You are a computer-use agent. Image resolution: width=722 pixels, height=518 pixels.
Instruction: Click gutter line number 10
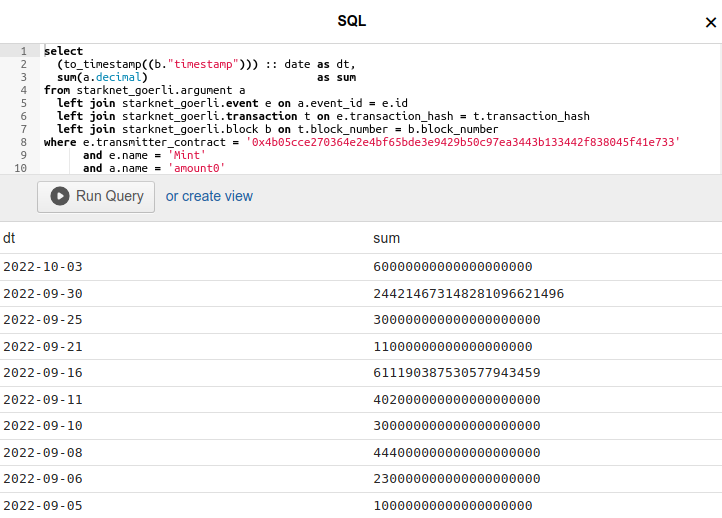[20, 168]
